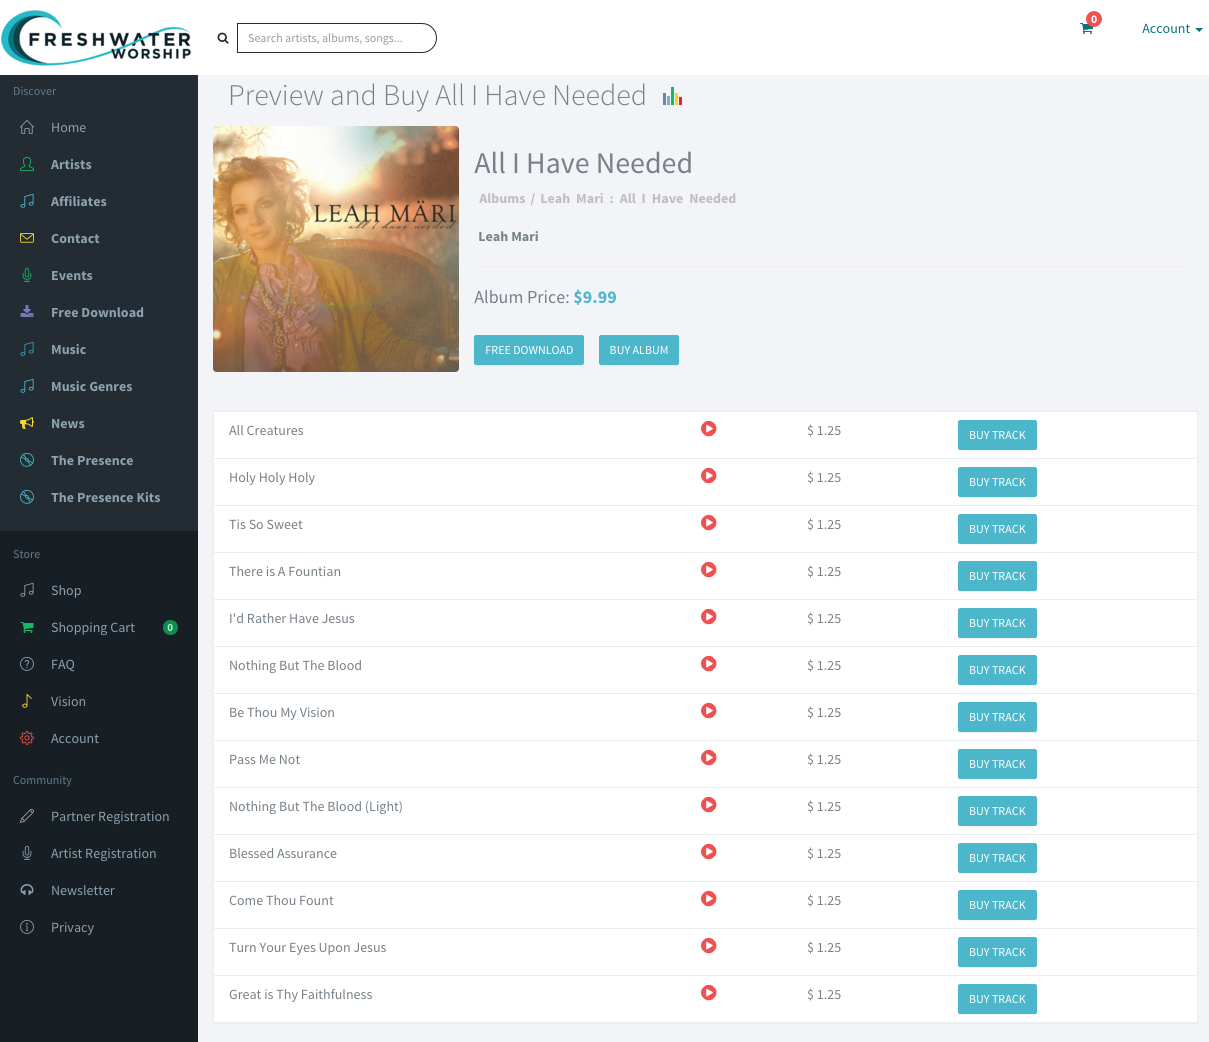Click the Events microphone icon in sidebar
The height and width of the screenshot is (1042, 1209).
coord(27,275)
